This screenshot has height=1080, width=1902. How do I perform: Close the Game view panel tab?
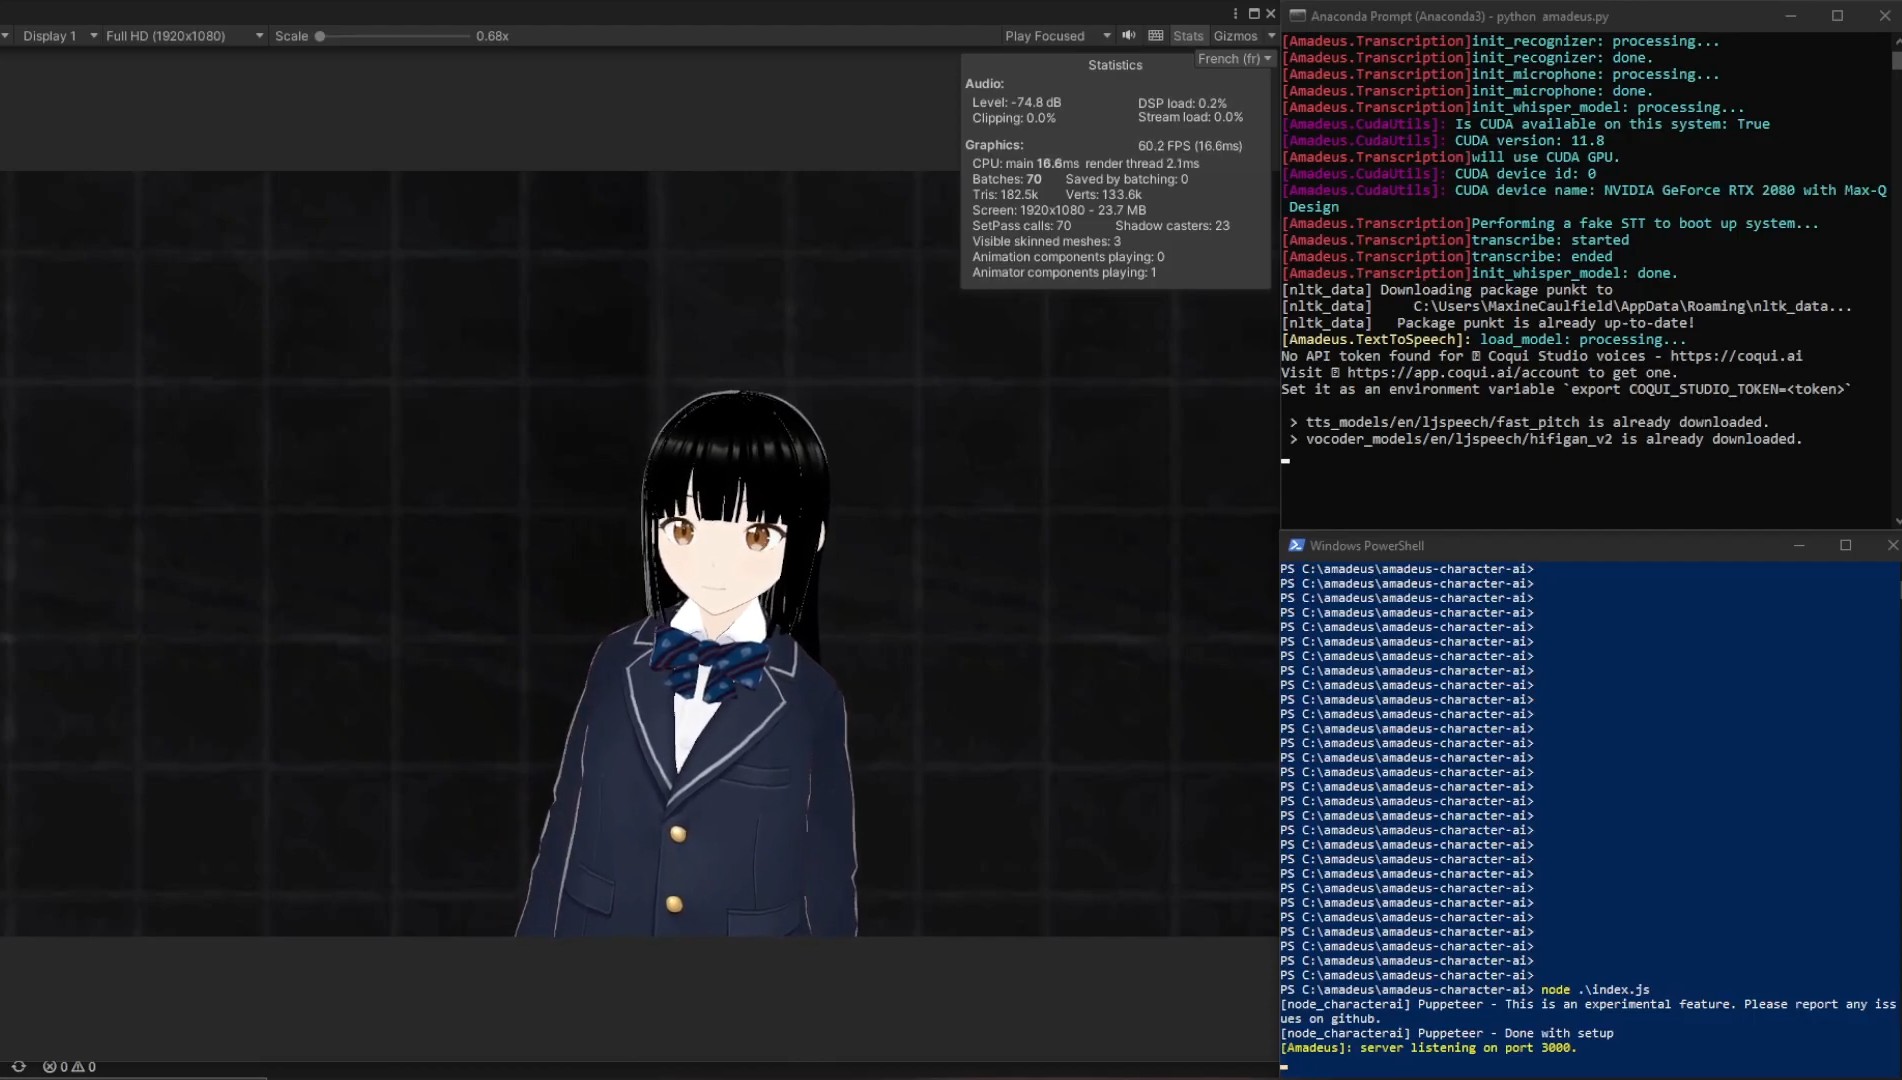coord(1271,13)
